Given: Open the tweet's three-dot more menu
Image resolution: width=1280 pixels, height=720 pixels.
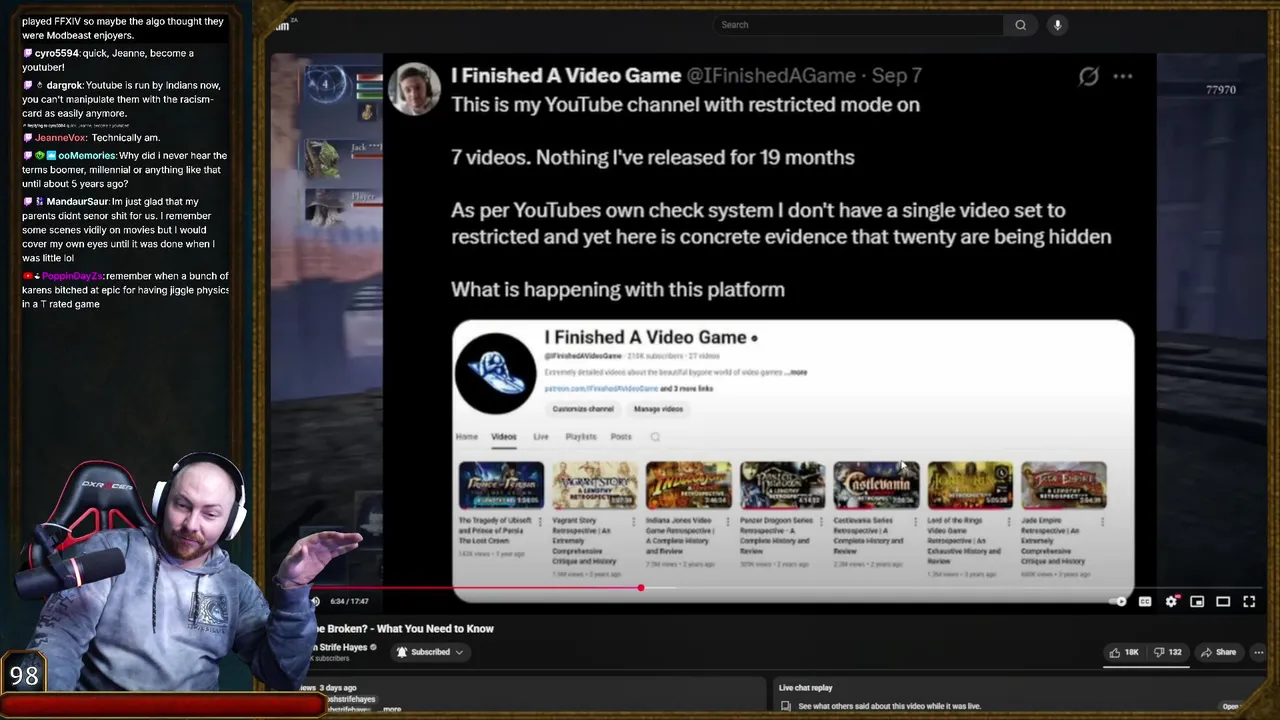Looking at the screenshot, I should [1123, 76].
